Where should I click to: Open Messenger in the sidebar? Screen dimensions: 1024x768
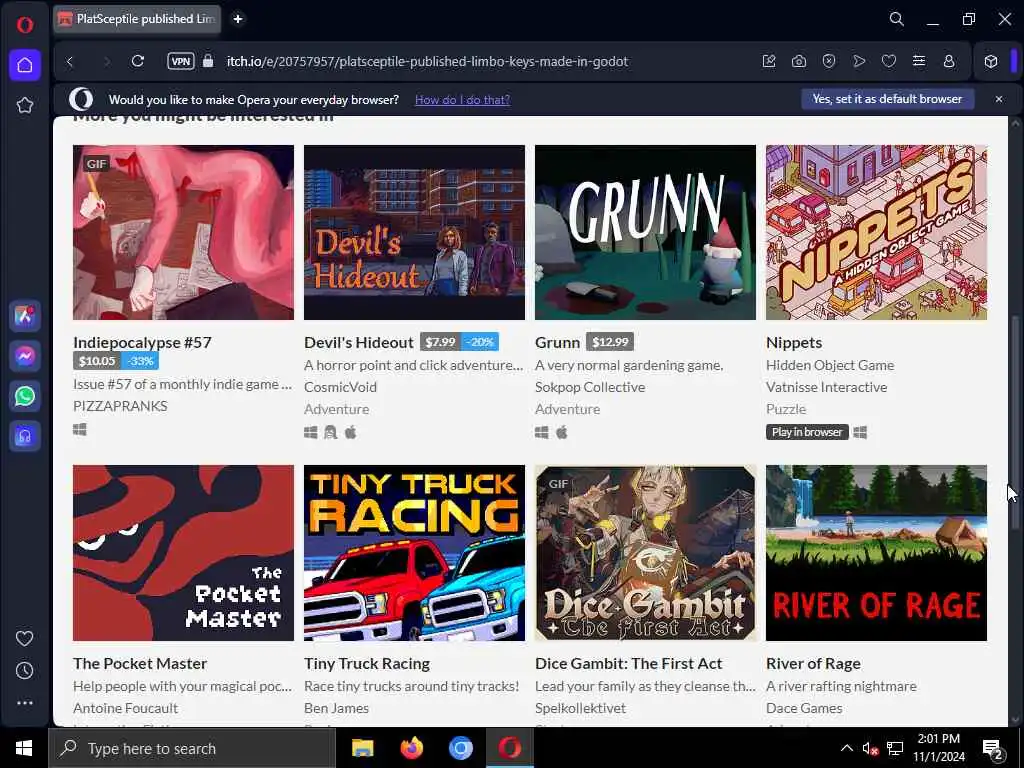point(25,356)
